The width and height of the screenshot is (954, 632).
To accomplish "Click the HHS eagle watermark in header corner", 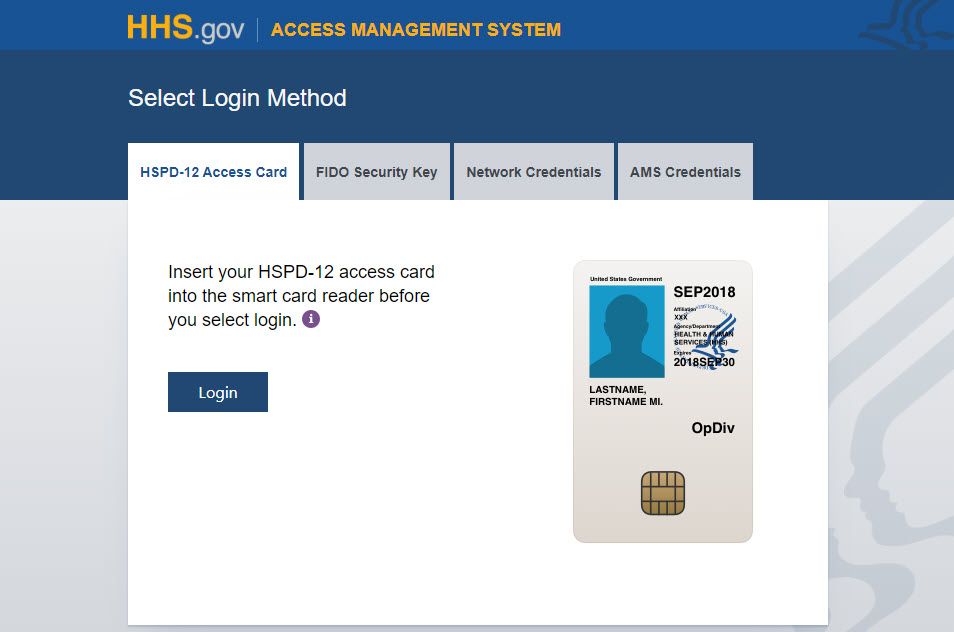I will coord(905,24).
